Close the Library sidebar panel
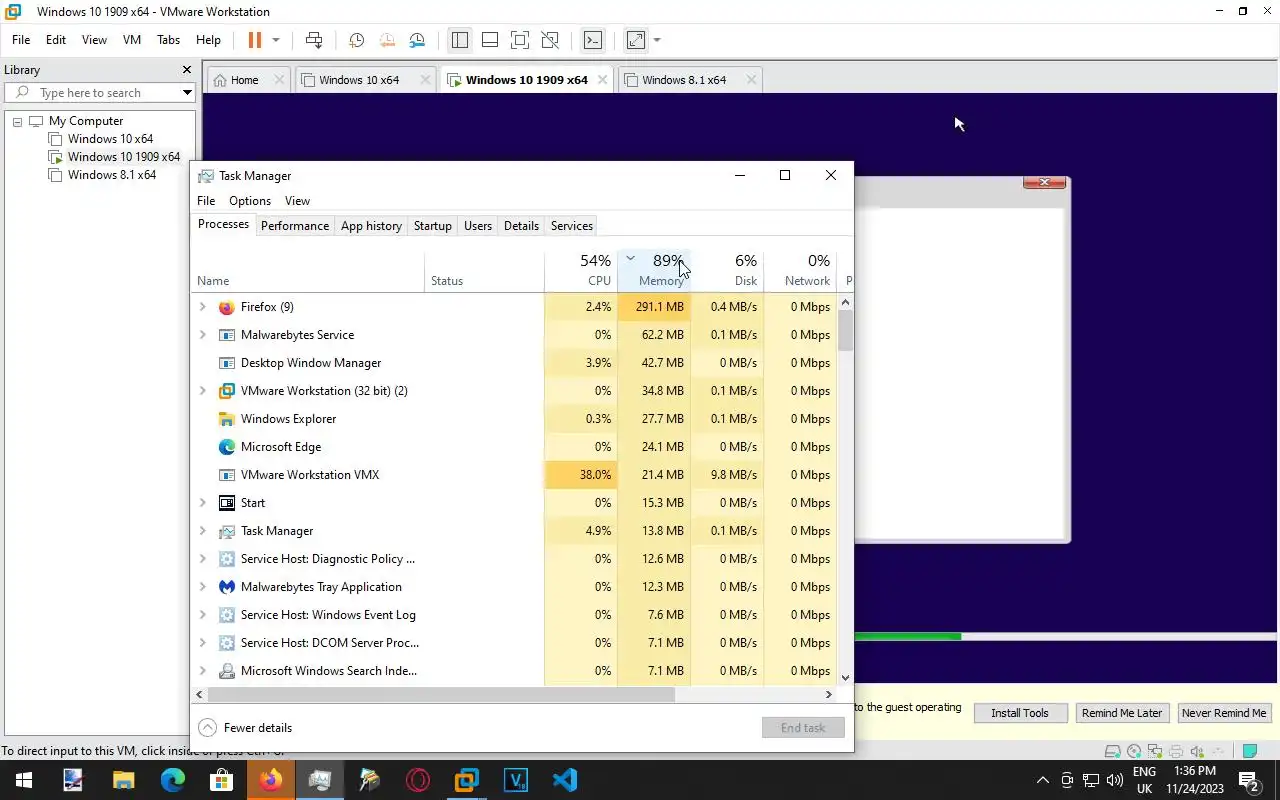The image size is (1280, 800). click(186, 70)
